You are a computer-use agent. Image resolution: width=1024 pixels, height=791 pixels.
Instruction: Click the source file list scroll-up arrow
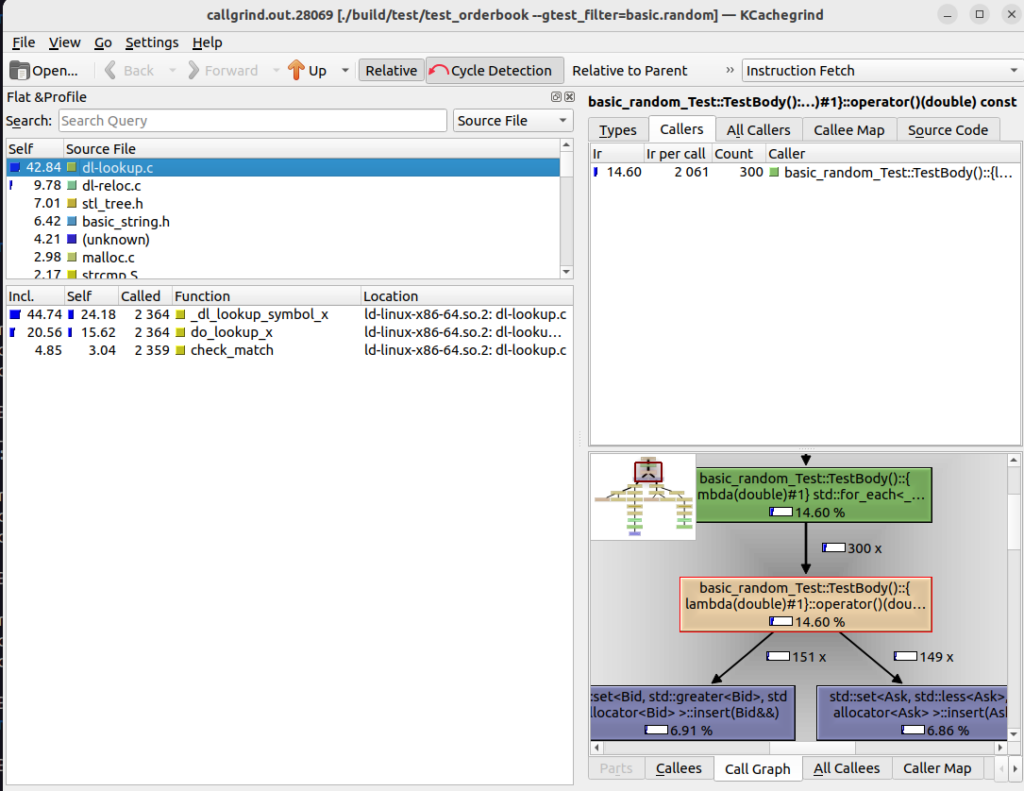pos(566,145)
